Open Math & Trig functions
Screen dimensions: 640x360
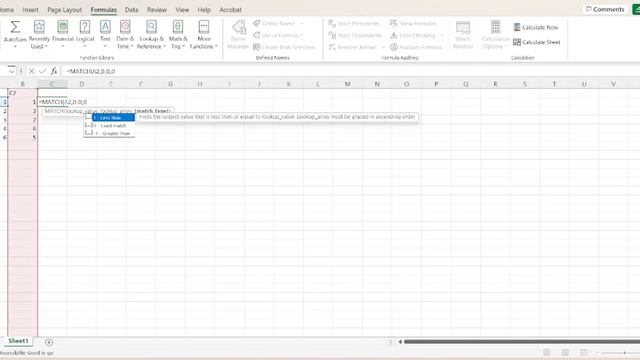point(178,35)
